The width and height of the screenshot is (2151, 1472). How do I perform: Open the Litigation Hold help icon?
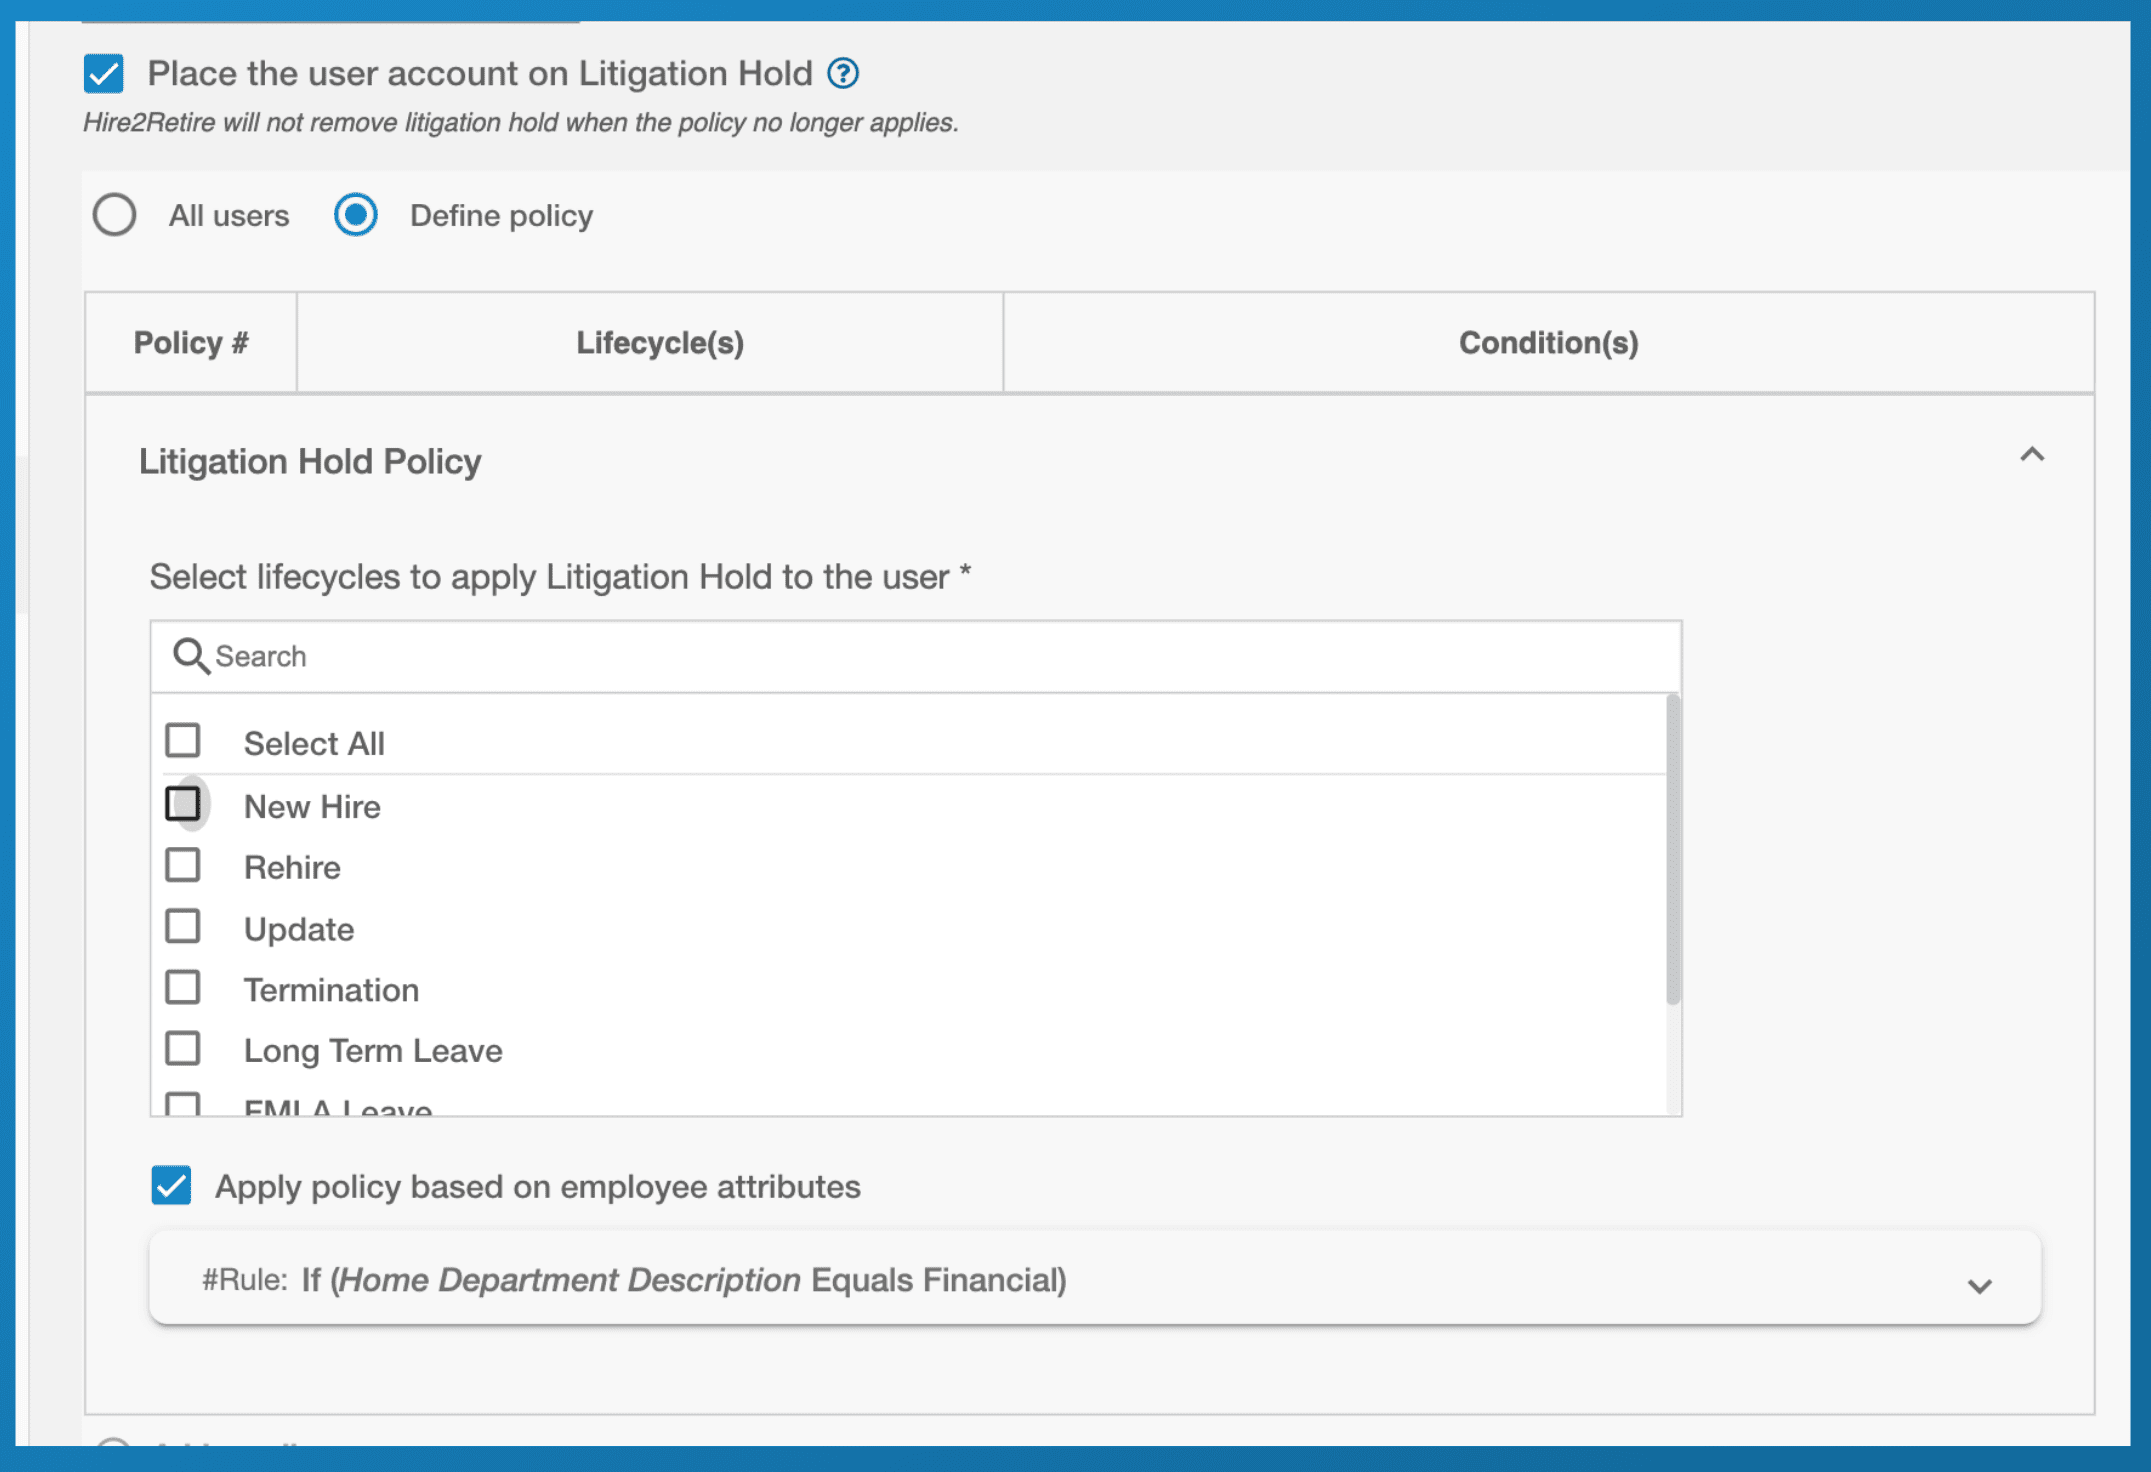point(843,73)
